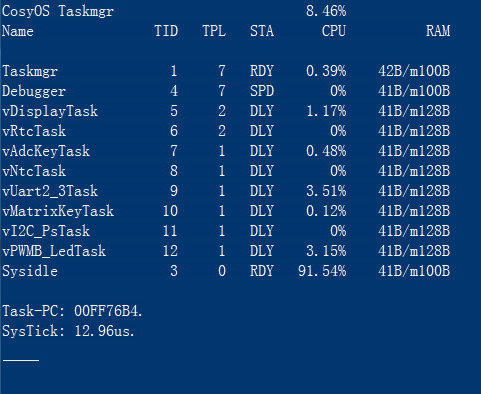Click the vRtcTask entry

[x=34, y=131]
